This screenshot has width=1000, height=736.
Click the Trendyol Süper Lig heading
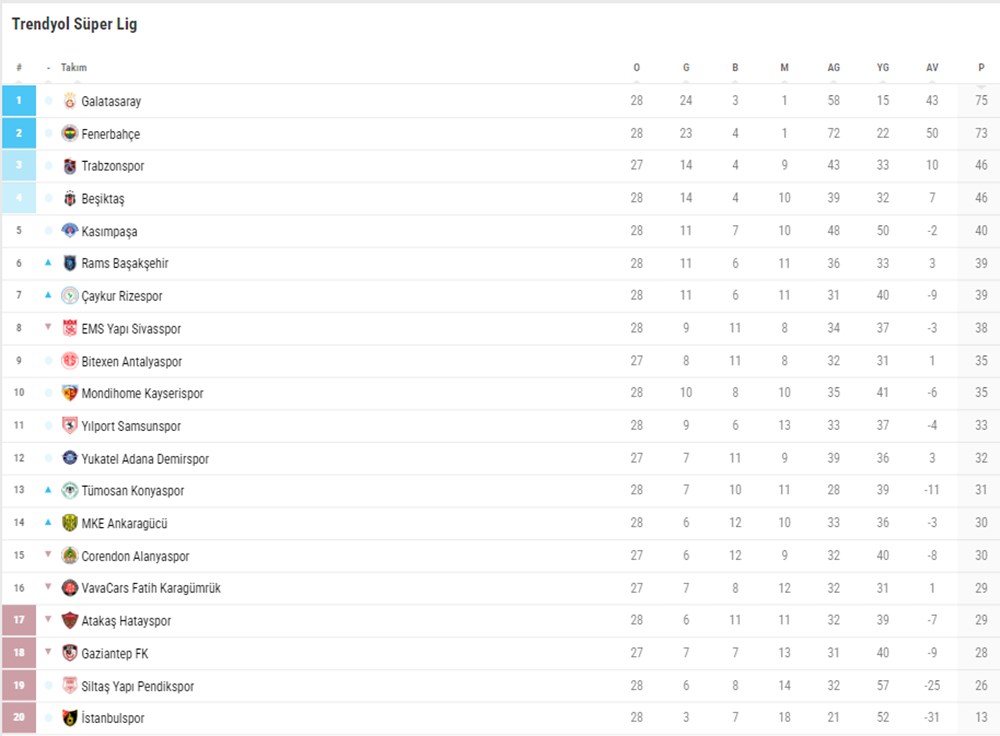[75, 24]
